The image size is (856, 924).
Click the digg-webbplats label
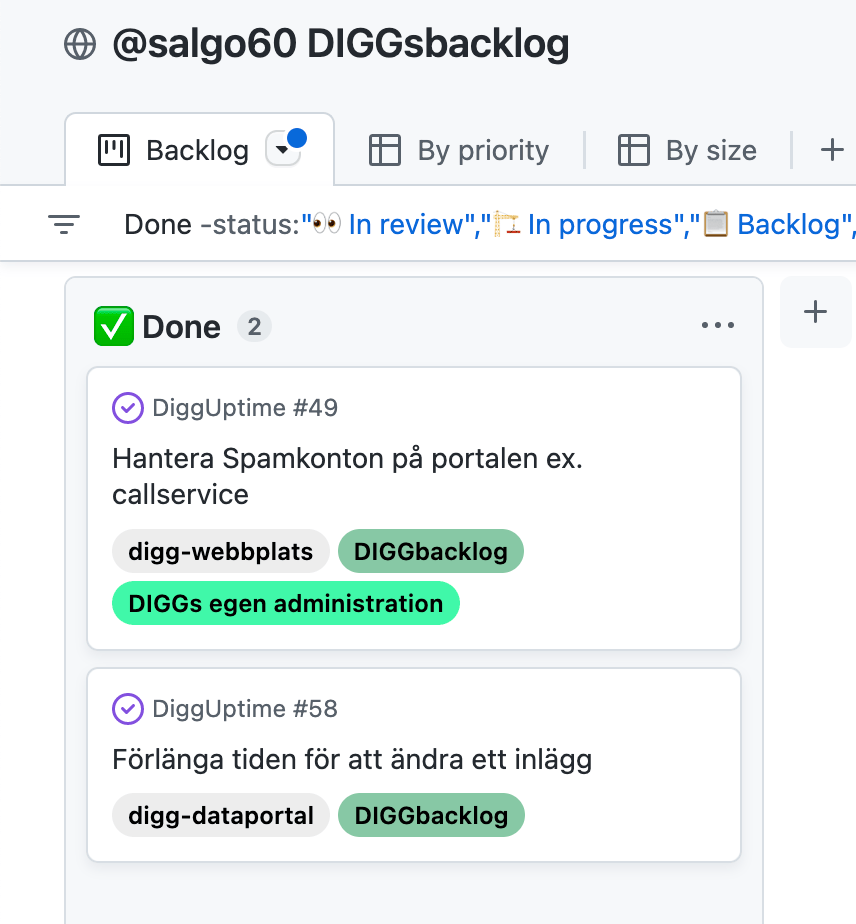coord(220,551)
